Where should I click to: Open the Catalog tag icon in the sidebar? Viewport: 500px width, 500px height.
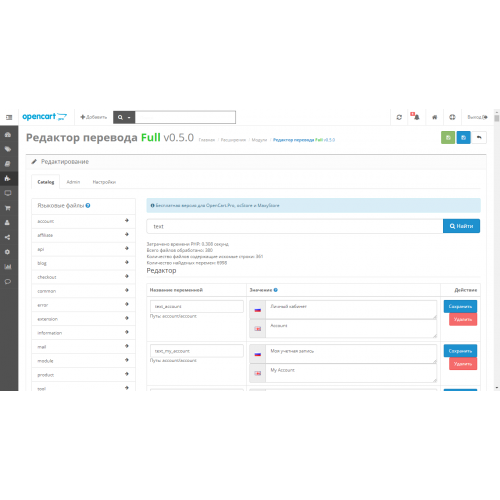tap(8, 149)
